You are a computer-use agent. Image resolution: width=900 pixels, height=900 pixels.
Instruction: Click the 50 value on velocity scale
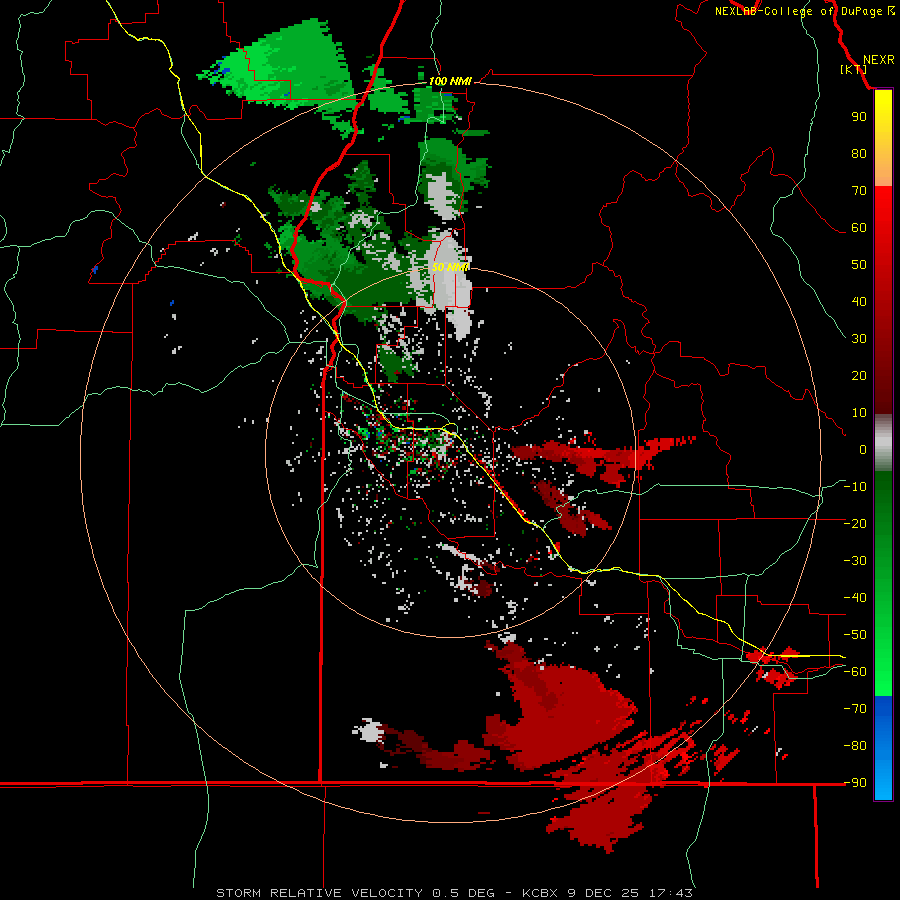point(859,265)
